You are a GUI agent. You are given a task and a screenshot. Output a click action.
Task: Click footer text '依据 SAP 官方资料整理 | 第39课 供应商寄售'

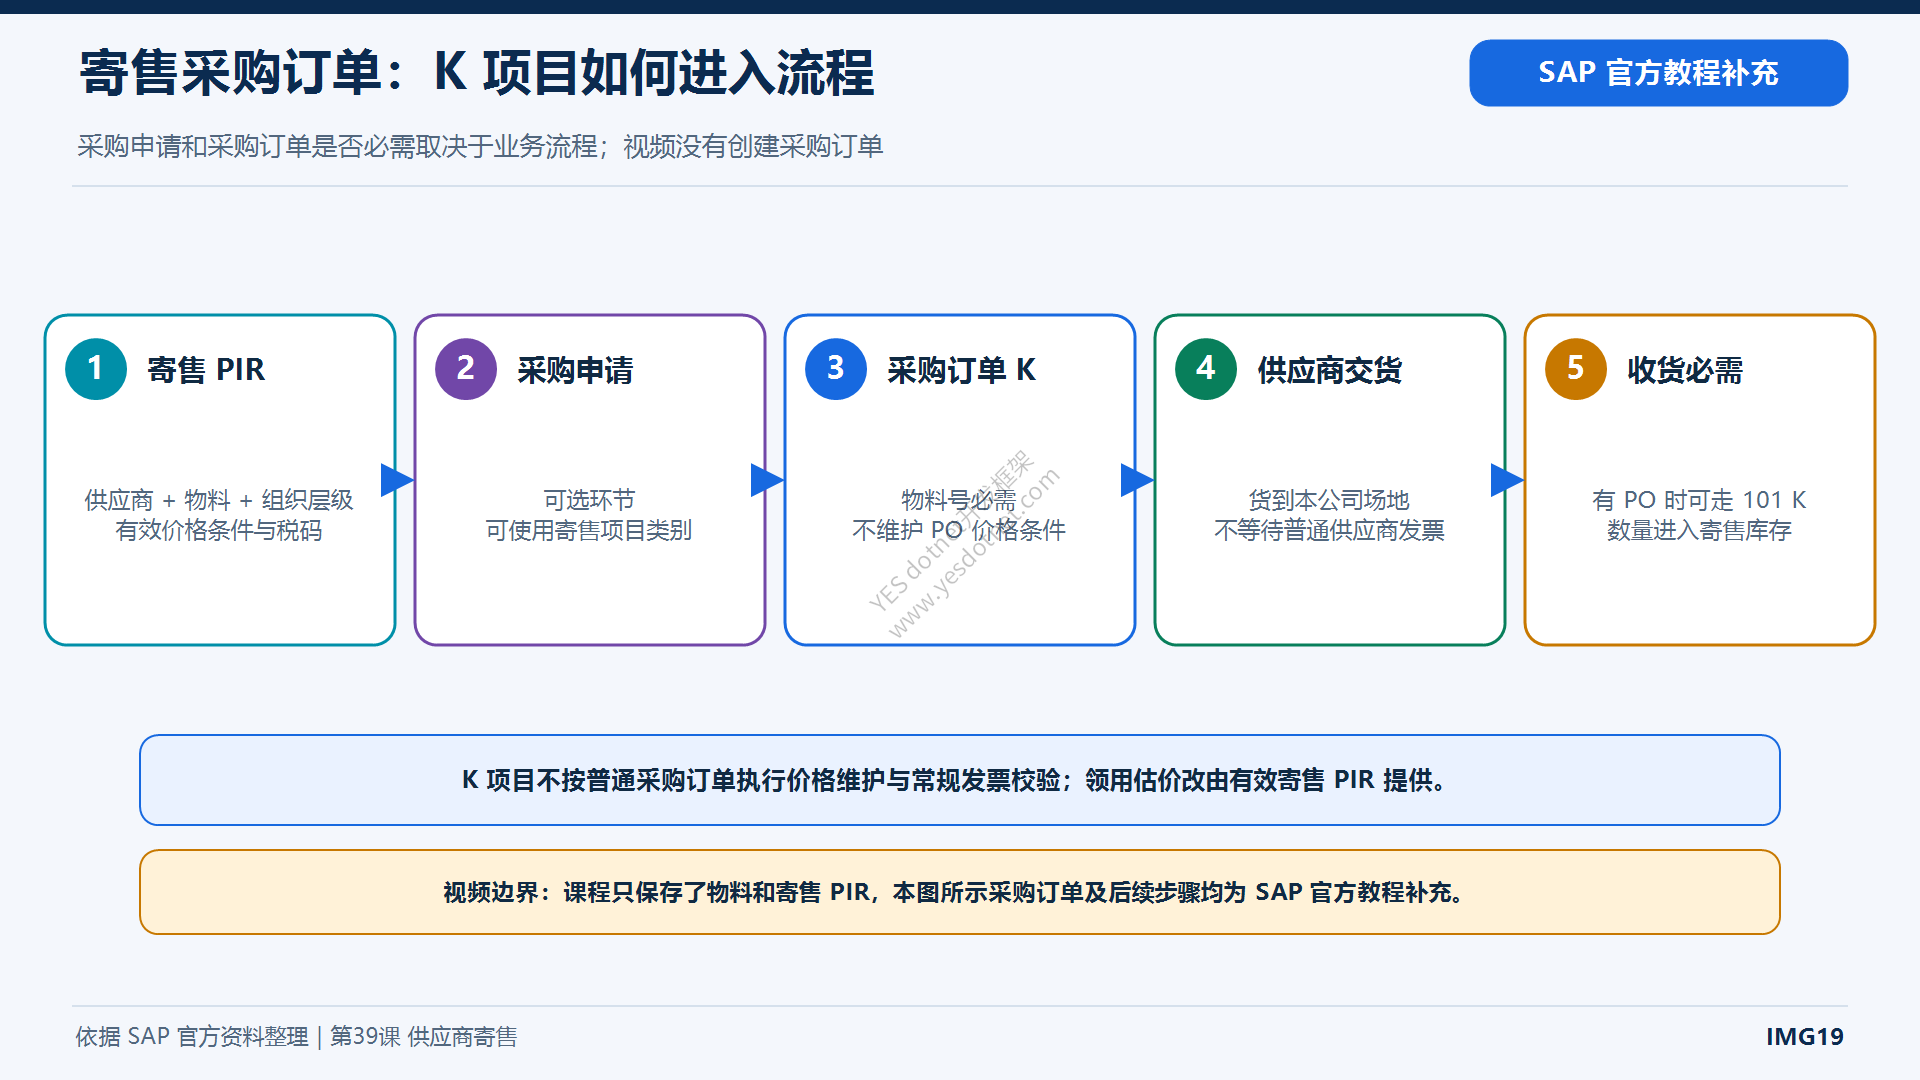[x=296, y=1037]
